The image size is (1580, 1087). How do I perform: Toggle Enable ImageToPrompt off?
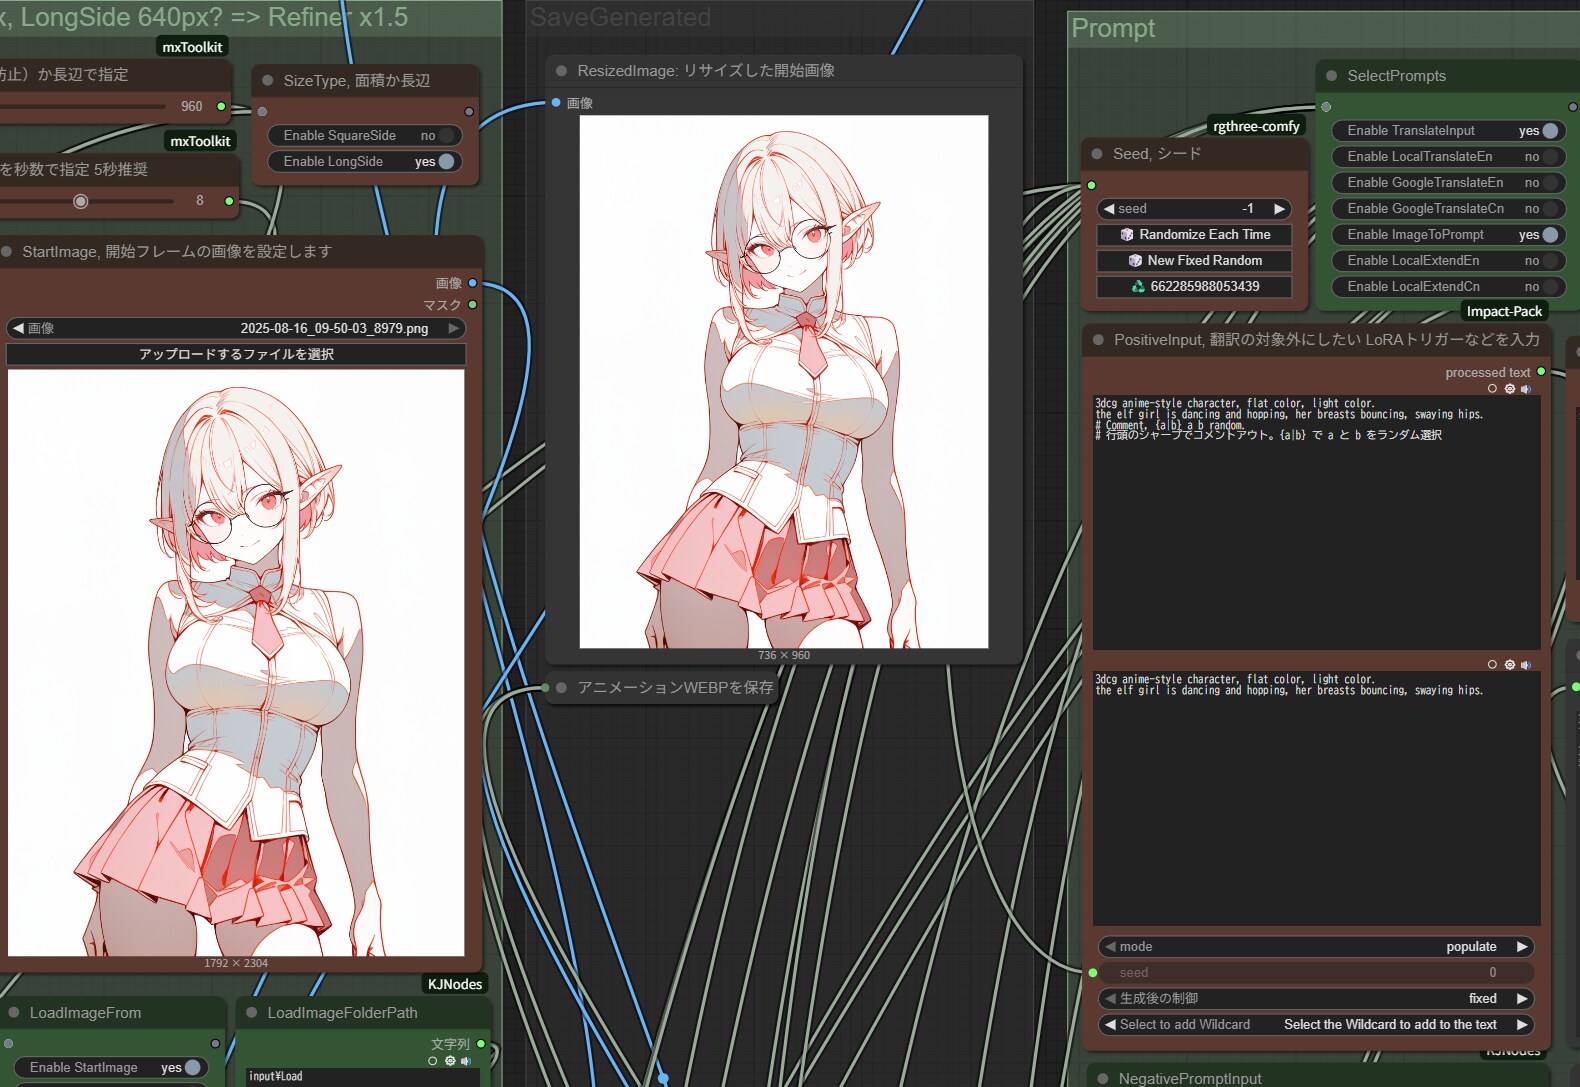click(1549, 235)
